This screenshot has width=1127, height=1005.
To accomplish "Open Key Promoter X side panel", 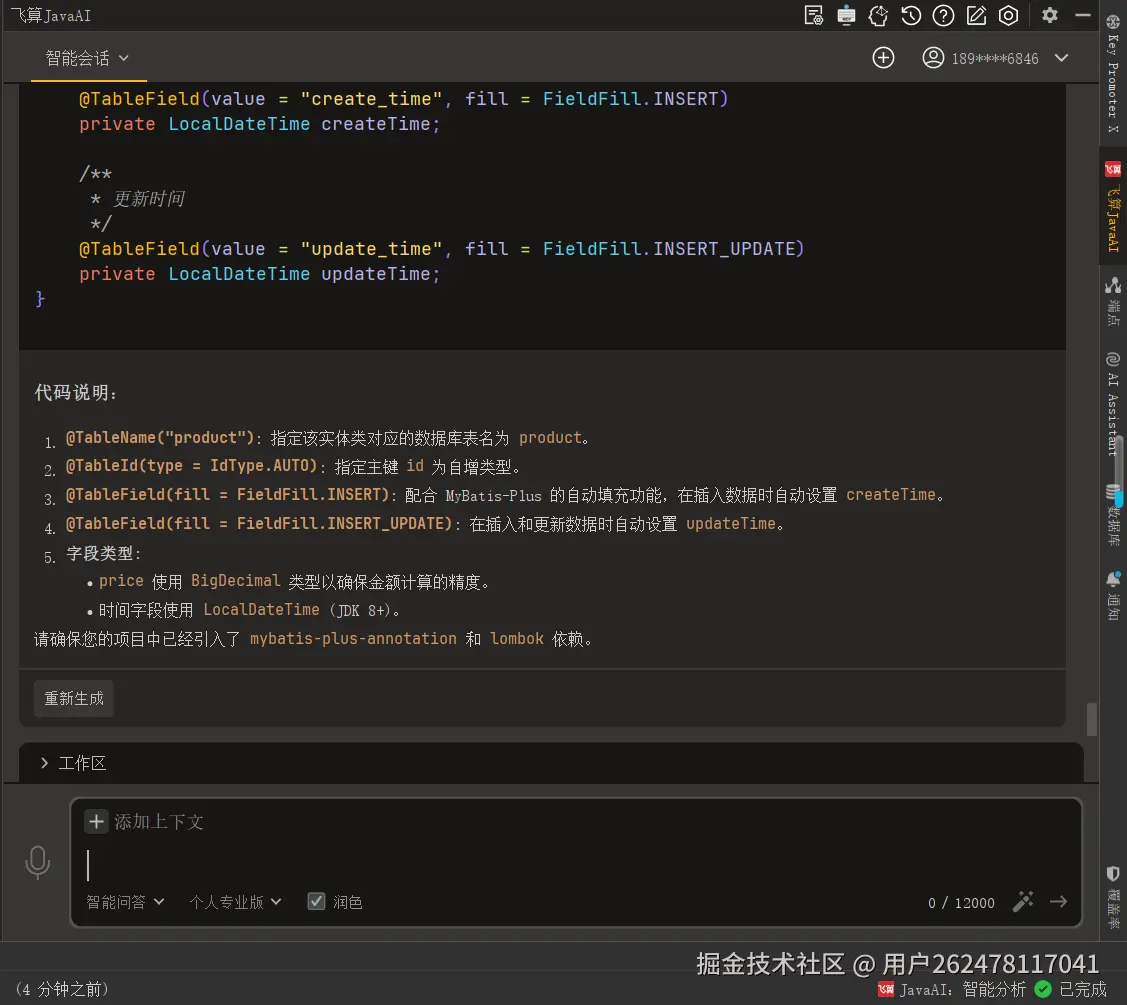I will 1113,73.
